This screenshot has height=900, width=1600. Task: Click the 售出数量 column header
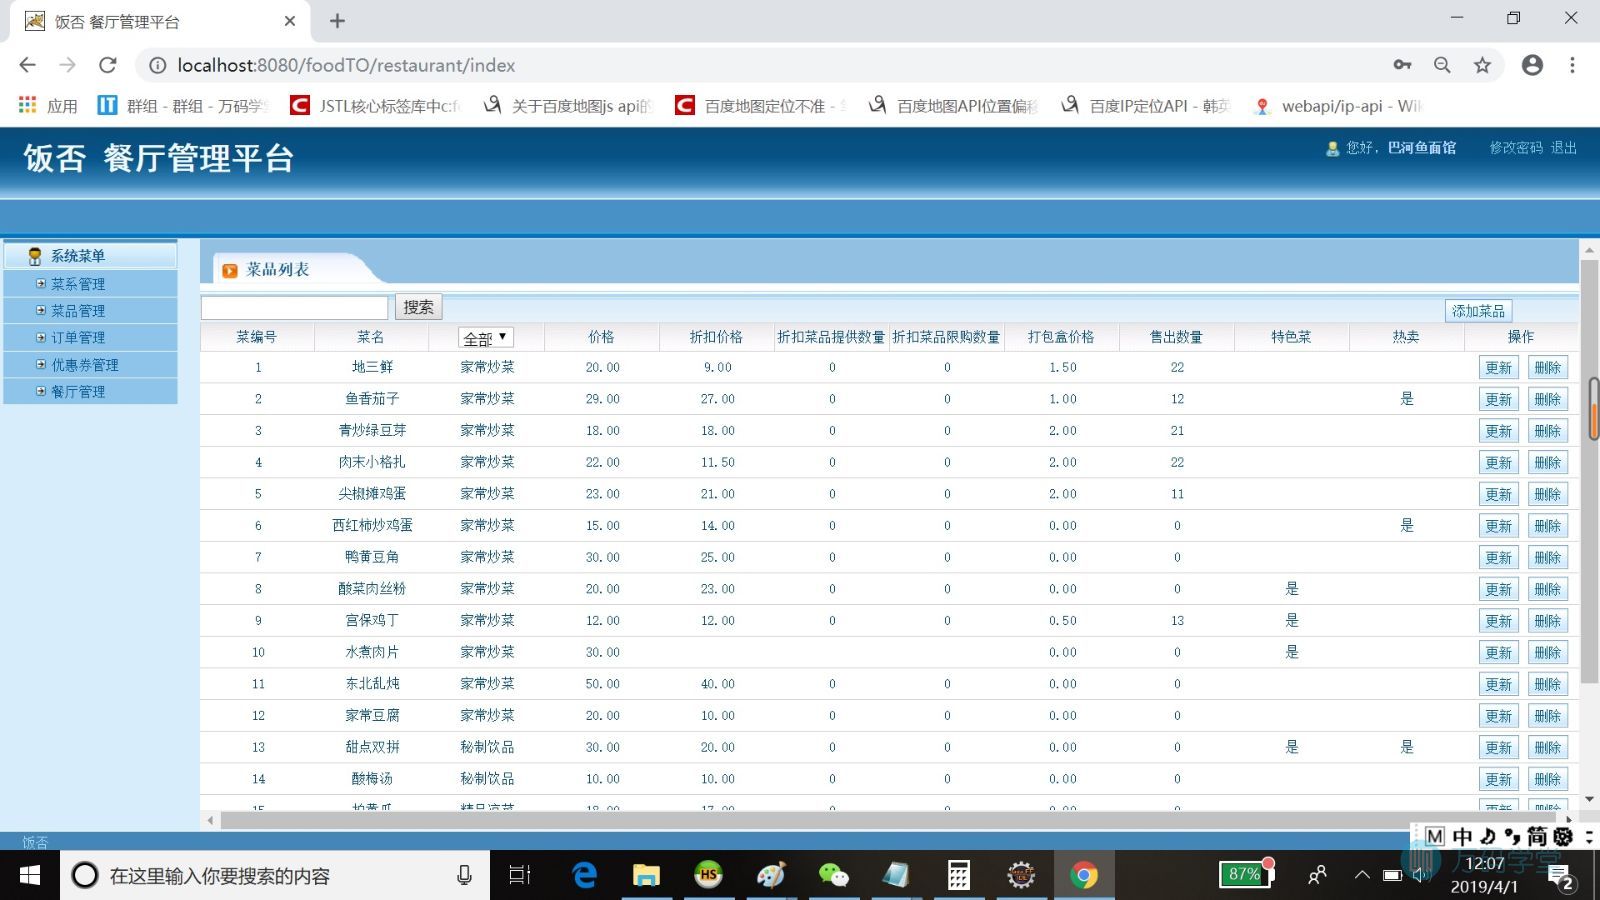(x=1176, y=337)
